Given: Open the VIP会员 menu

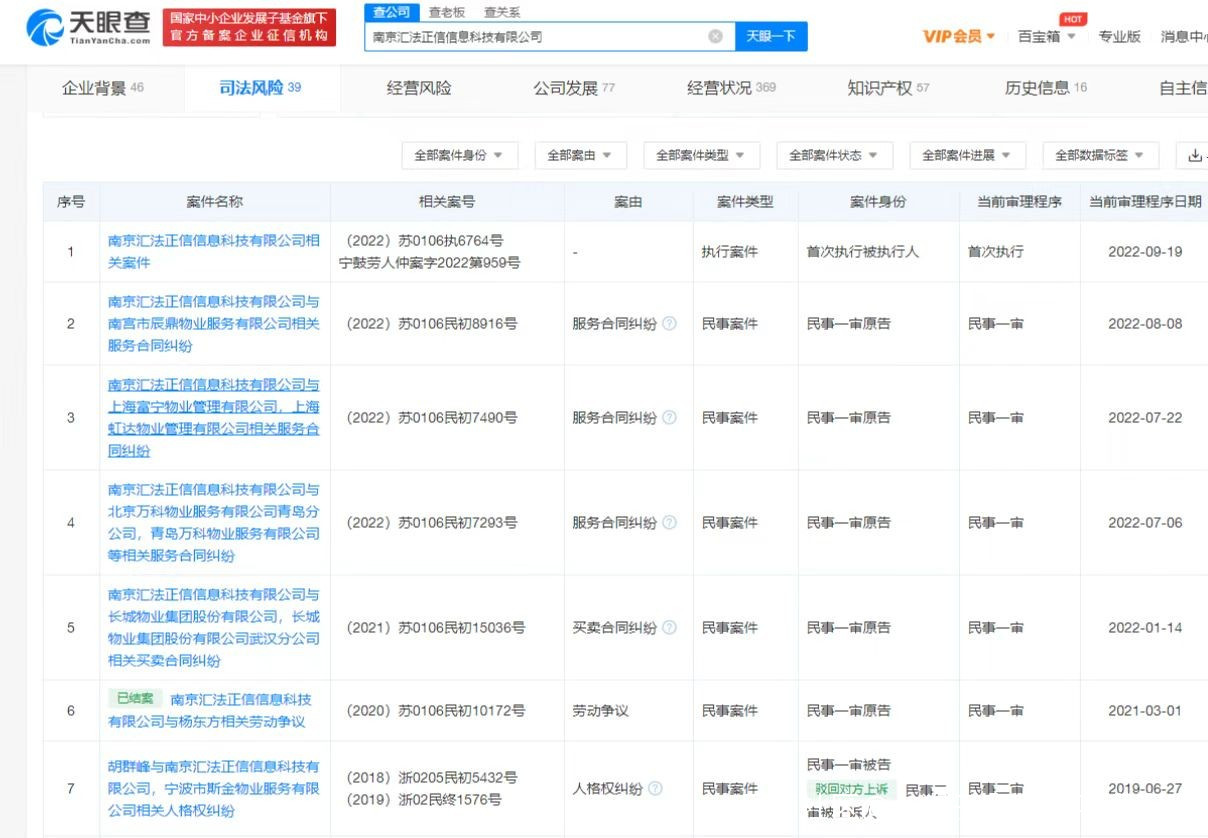Looking at the screenshot, I should point(958,36).
